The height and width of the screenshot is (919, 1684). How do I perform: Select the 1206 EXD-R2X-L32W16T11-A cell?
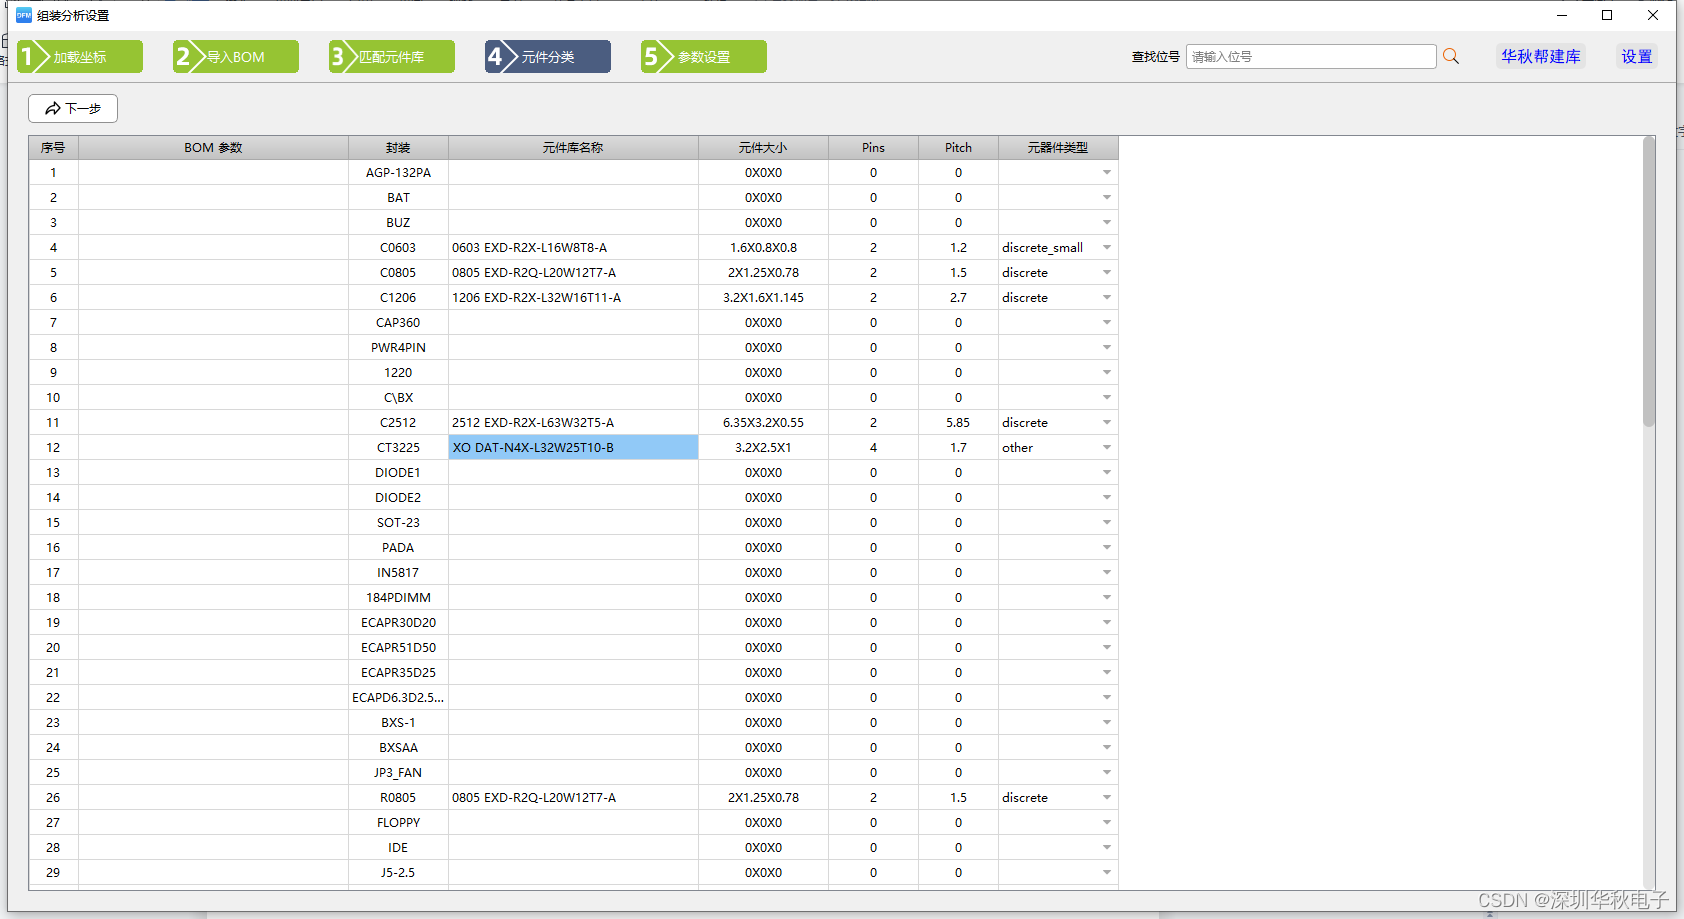tap(573, 298)
